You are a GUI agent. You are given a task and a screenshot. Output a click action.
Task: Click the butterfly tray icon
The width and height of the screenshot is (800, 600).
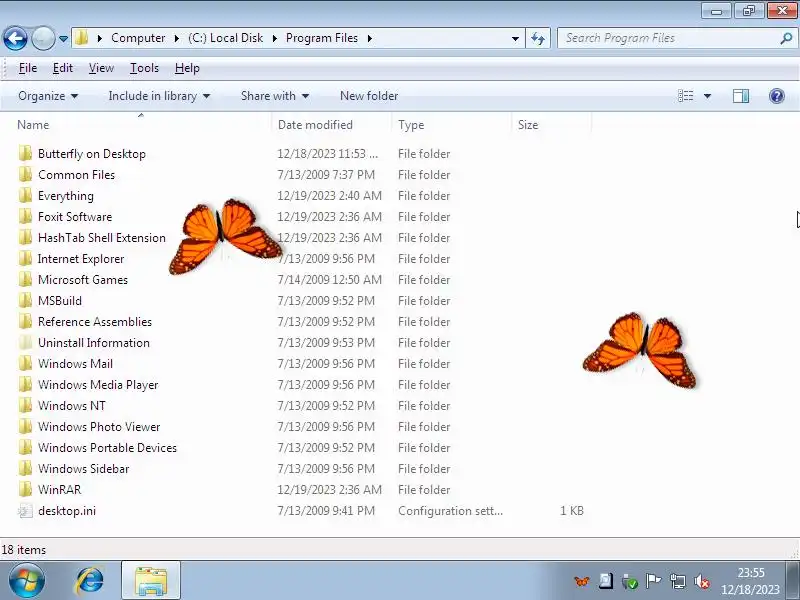581,581
